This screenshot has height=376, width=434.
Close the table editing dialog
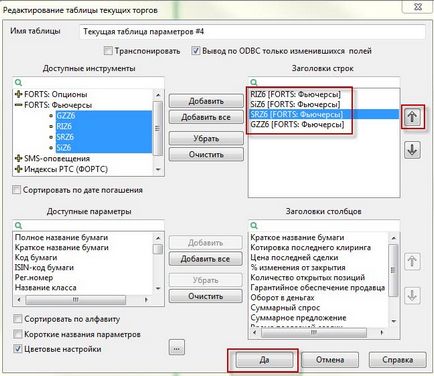pos(418,6)
